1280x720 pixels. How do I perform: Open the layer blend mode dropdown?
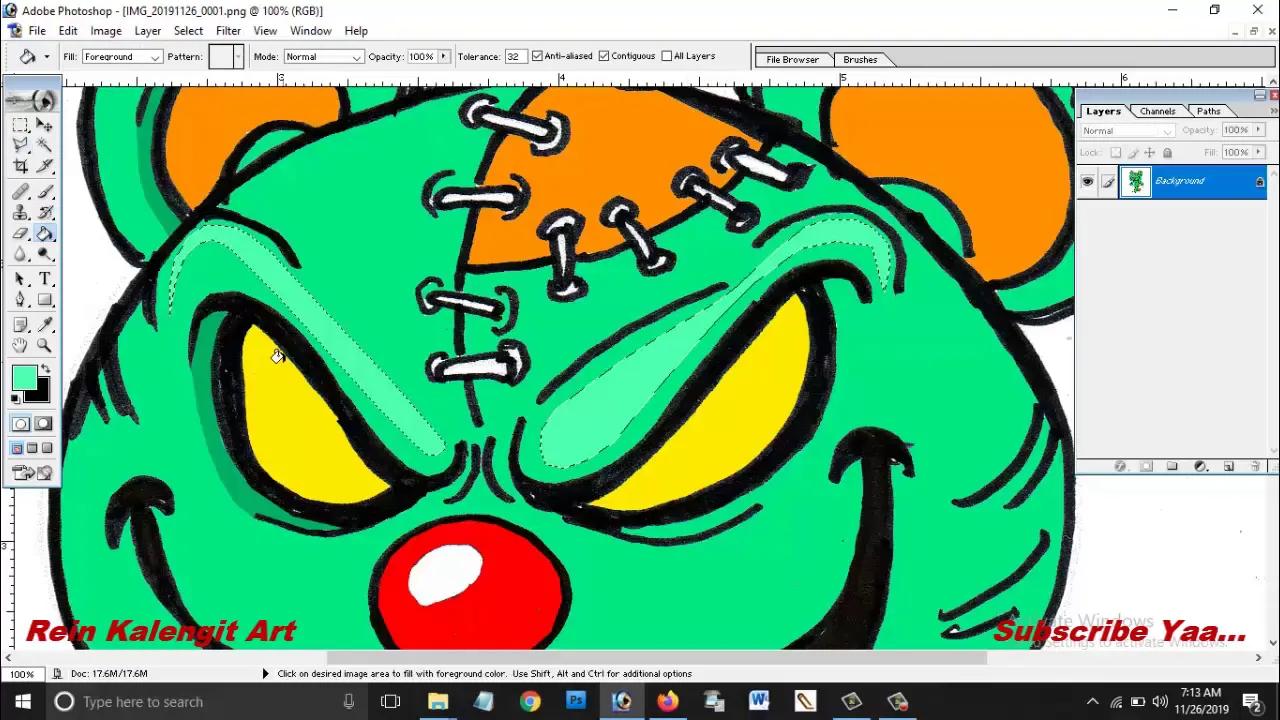1128,131
